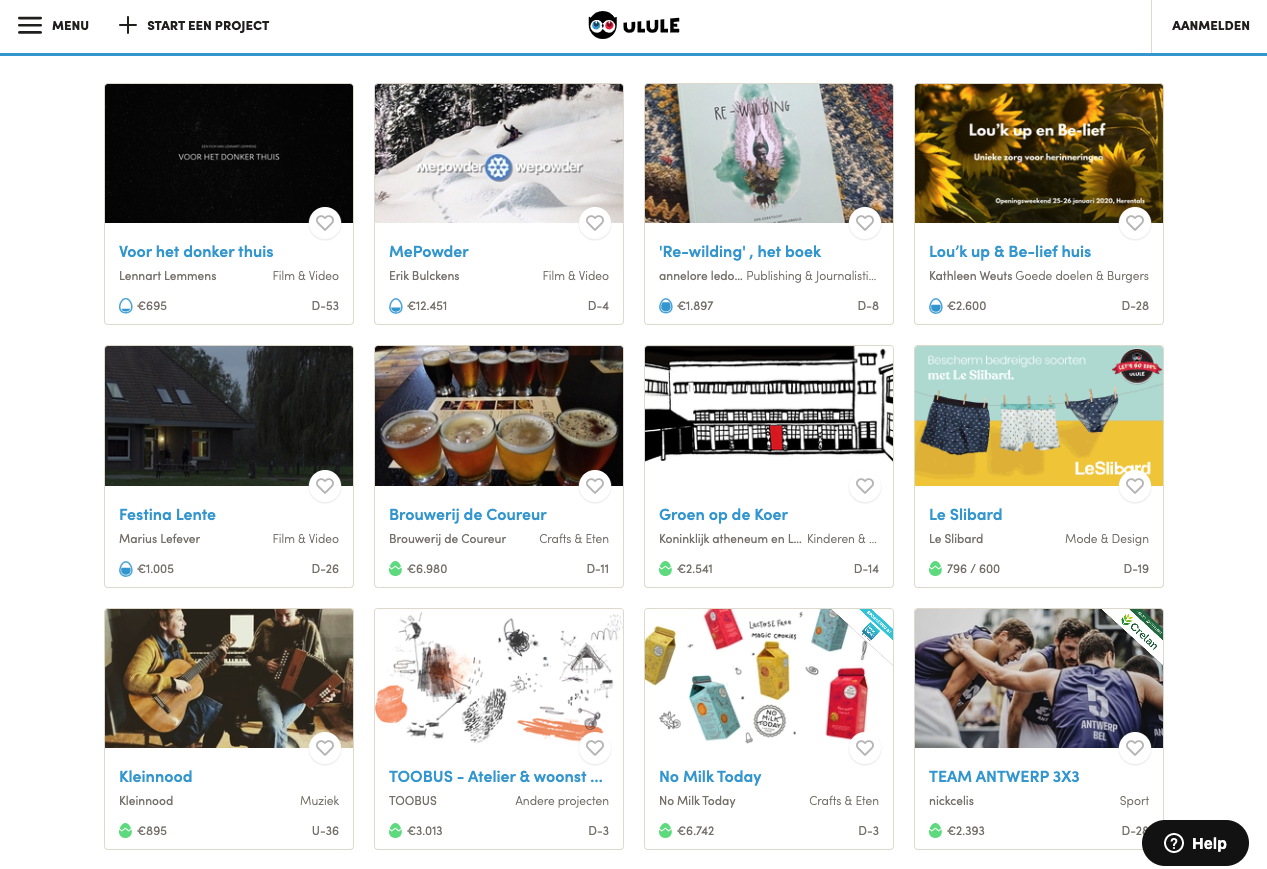Like the 'Re-wilding' book project heart

point(865,223)
